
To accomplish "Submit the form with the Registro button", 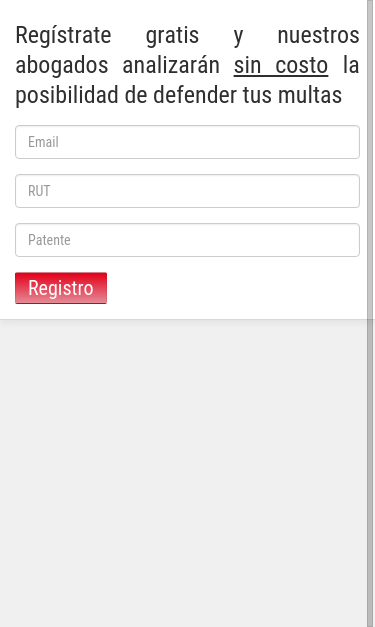I will (61, 288).
